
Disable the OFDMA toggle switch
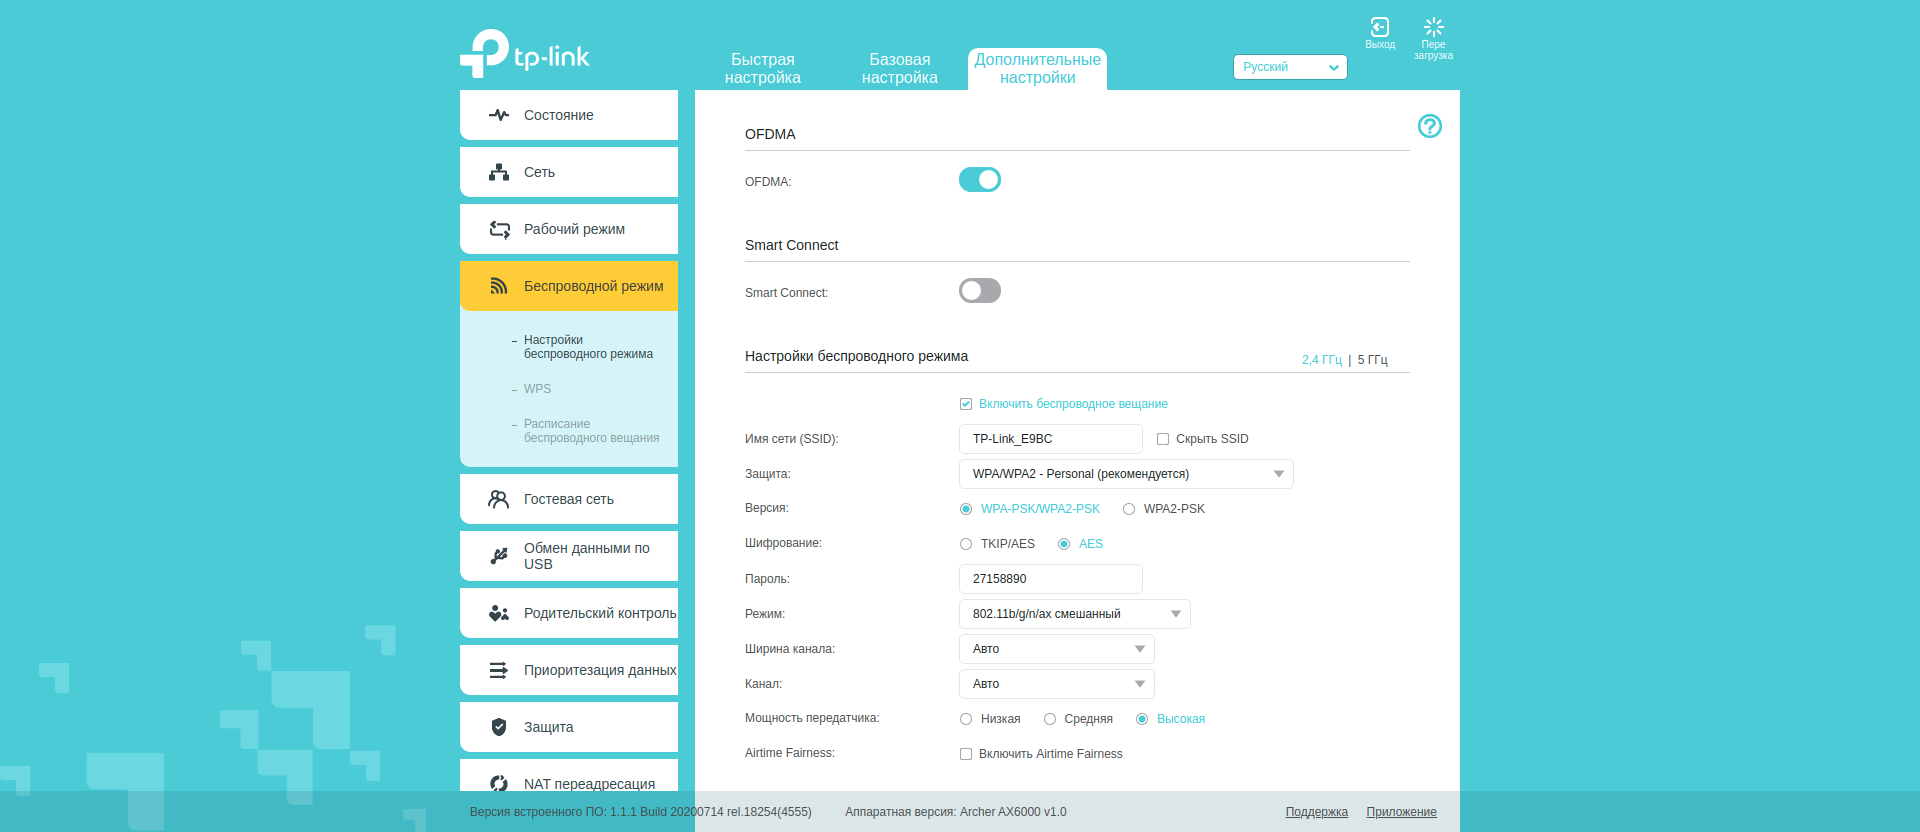click(x=979, y=180)
